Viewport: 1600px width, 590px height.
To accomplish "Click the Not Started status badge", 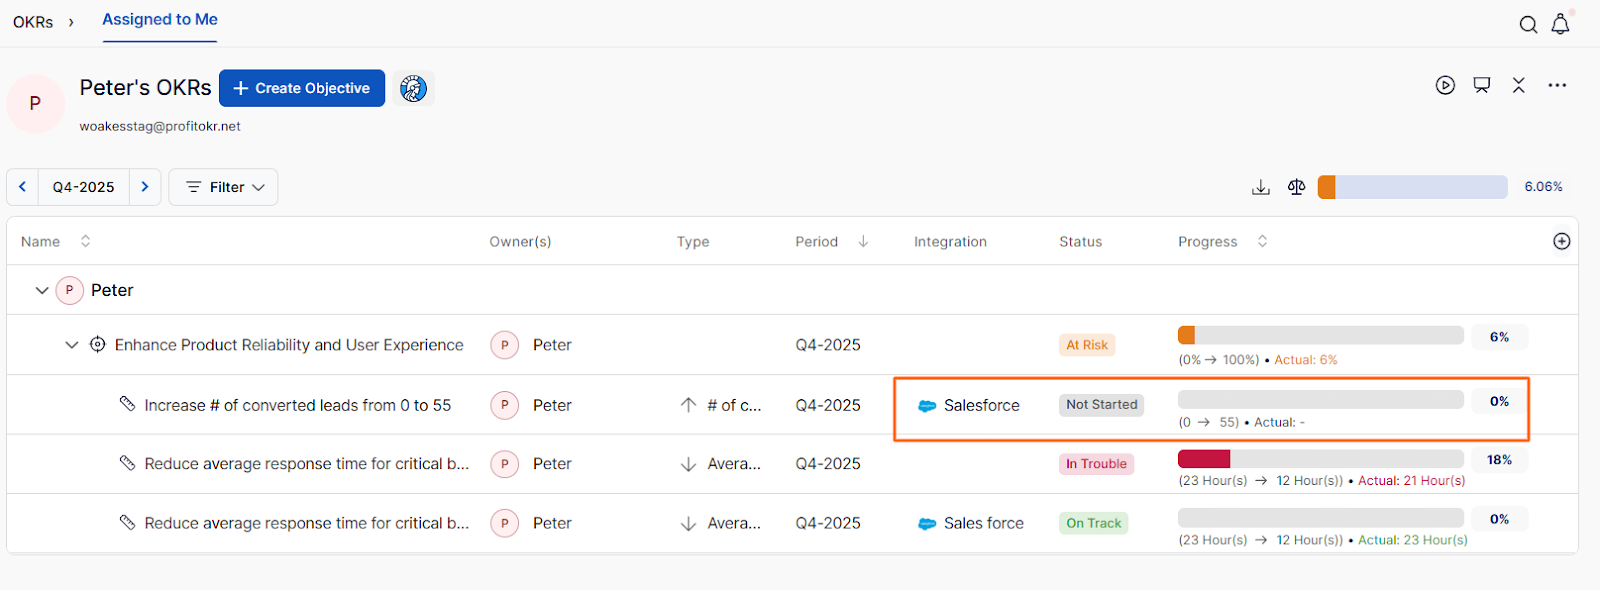I will tap(1102, 405).
